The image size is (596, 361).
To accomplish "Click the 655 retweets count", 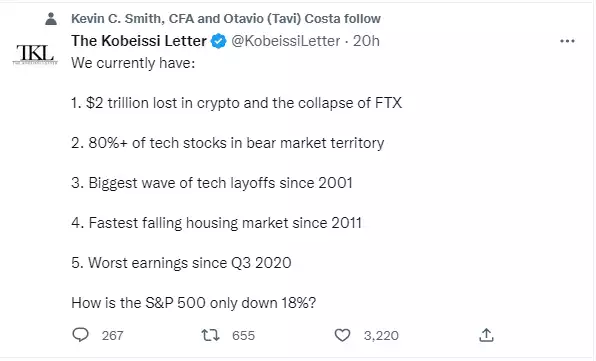I will click(243, 336).
